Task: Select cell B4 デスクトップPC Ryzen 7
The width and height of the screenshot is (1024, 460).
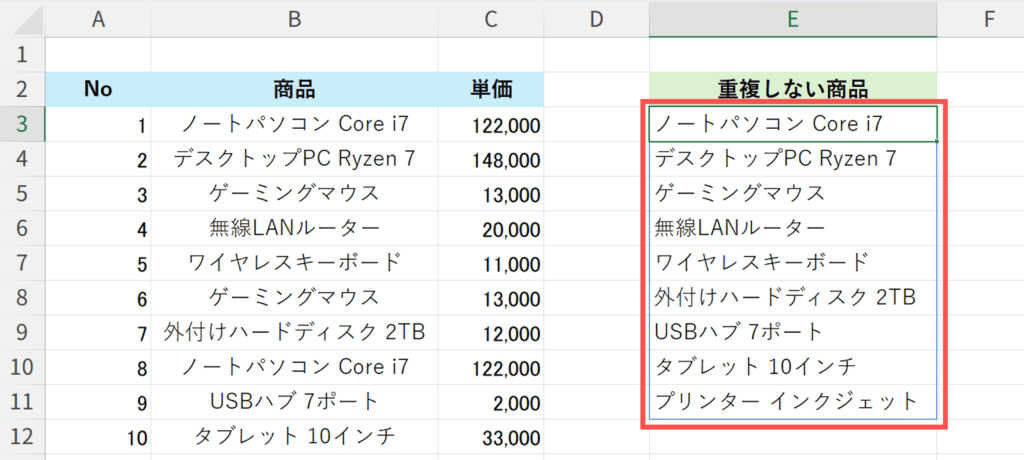Action: point(294,159)
